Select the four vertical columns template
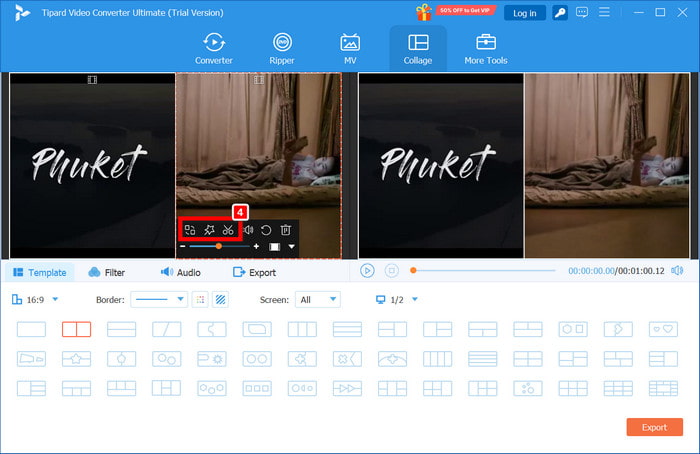The image size is (700, 454). coord(438,359)
